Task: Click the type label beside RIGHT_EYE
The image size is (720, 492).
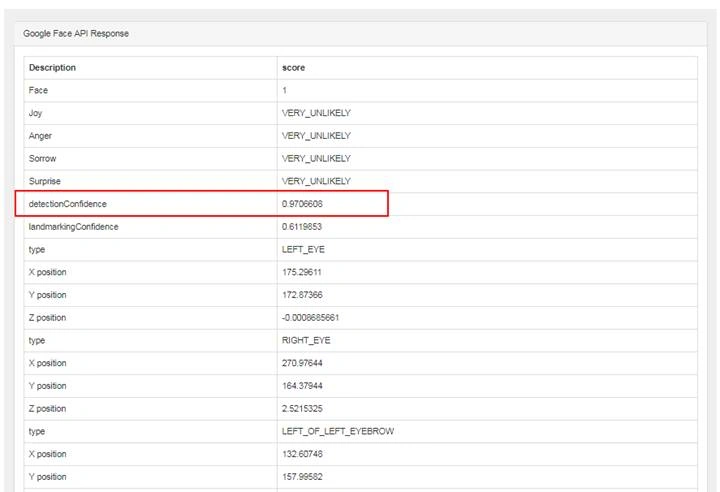Action: [37, 340]
